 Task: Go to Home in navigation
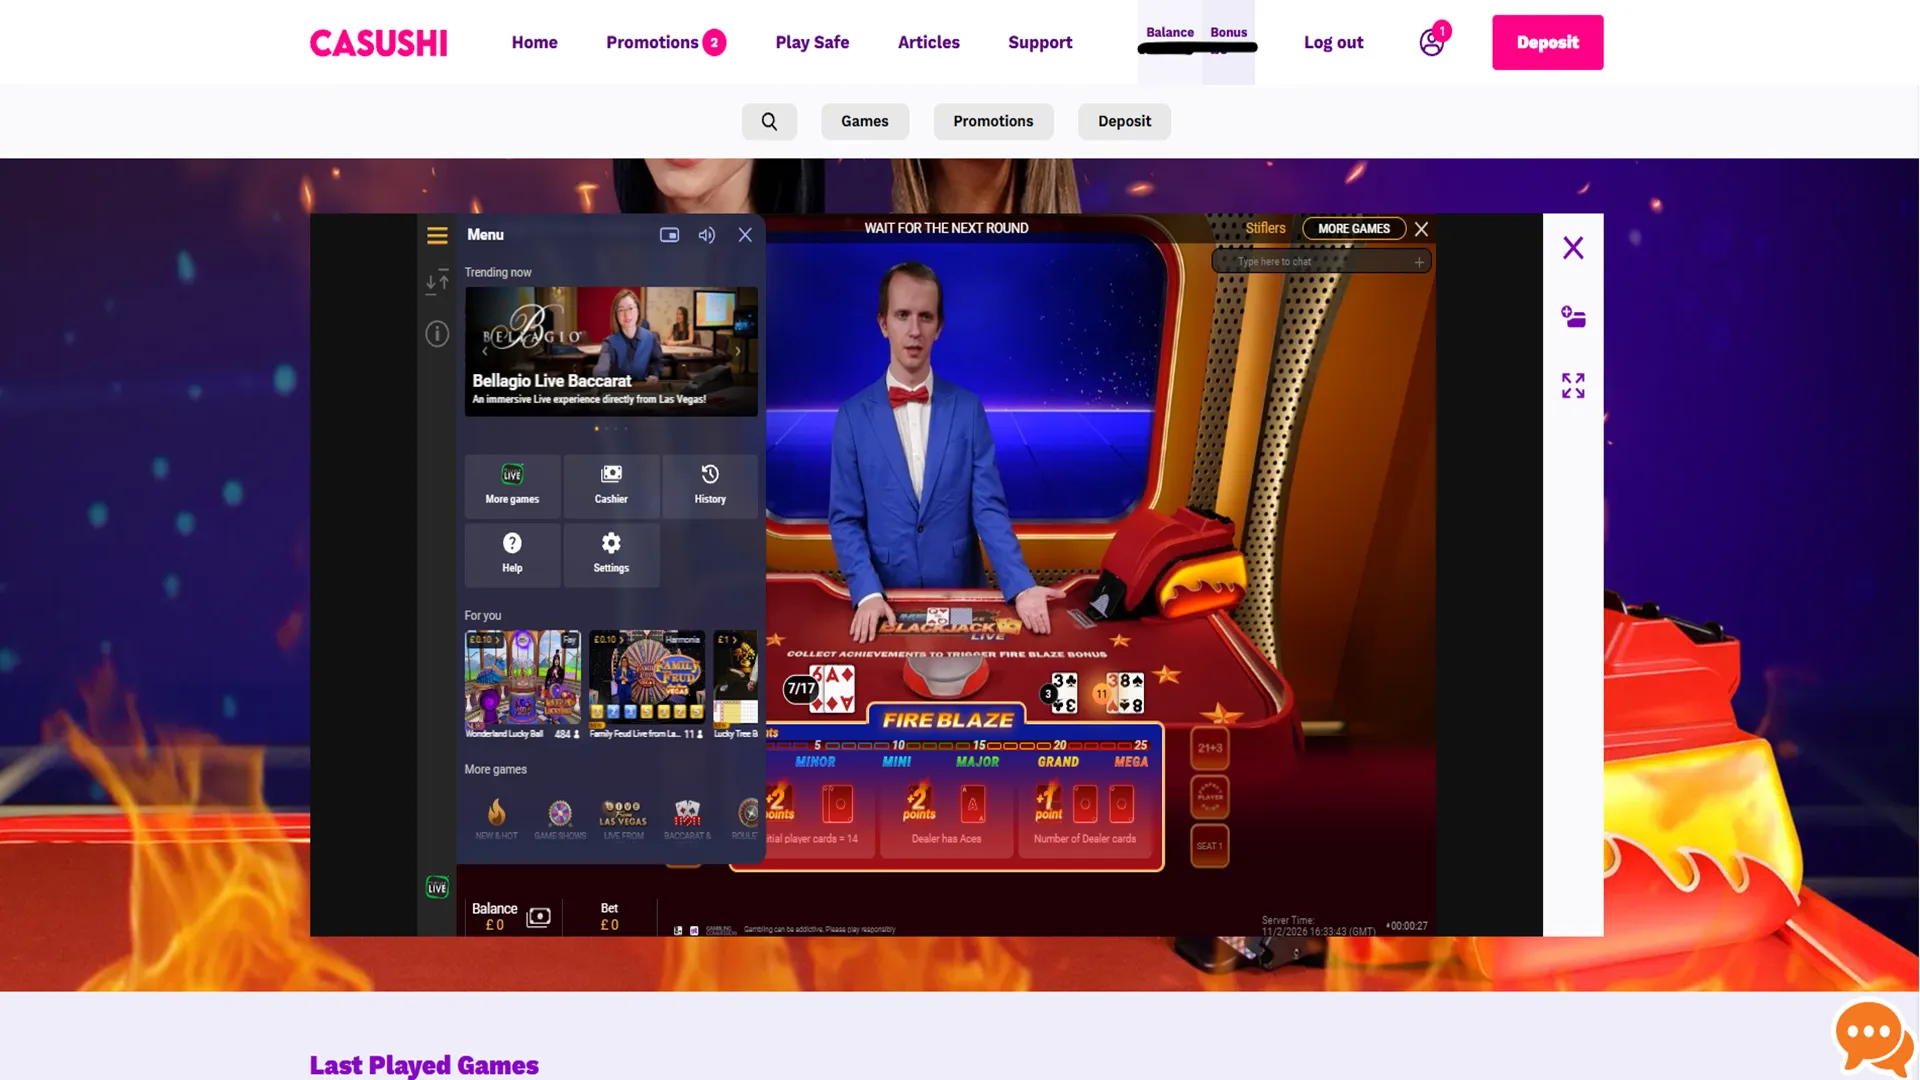(534, 42)
